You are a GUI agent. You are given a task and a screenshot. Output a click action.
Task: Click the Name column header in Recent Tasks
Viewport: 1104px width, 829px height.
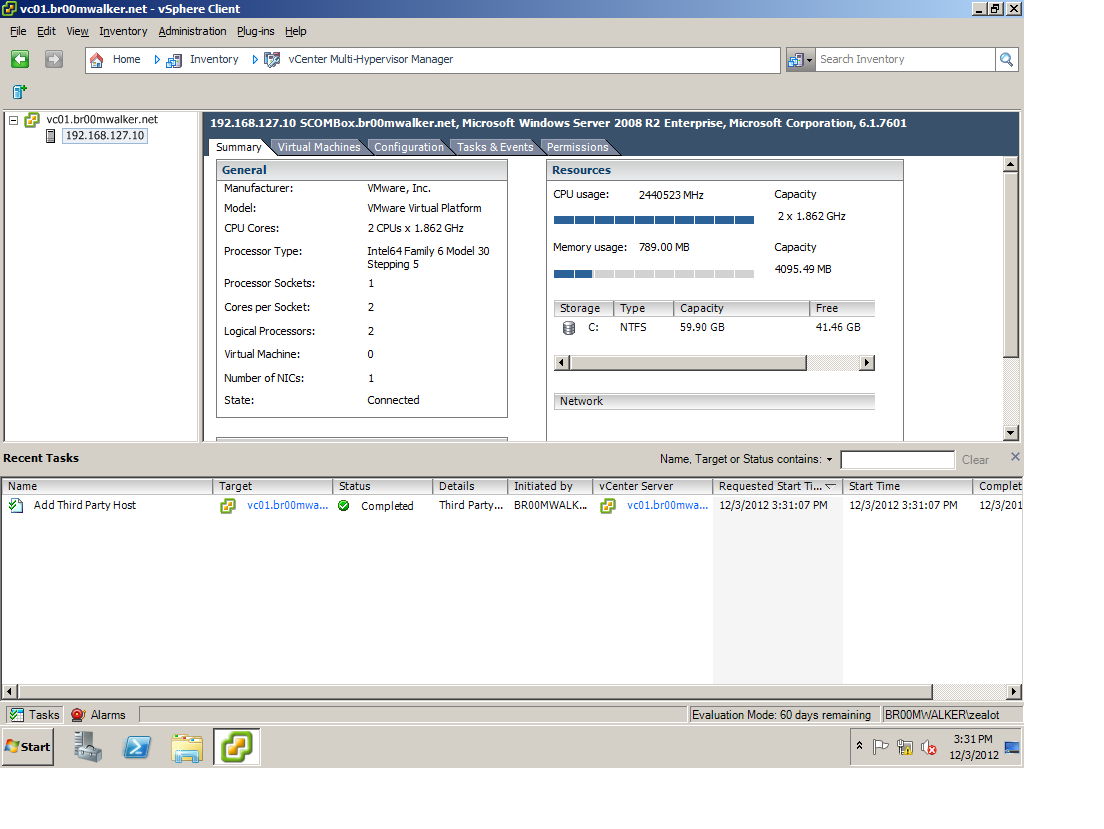107,486
